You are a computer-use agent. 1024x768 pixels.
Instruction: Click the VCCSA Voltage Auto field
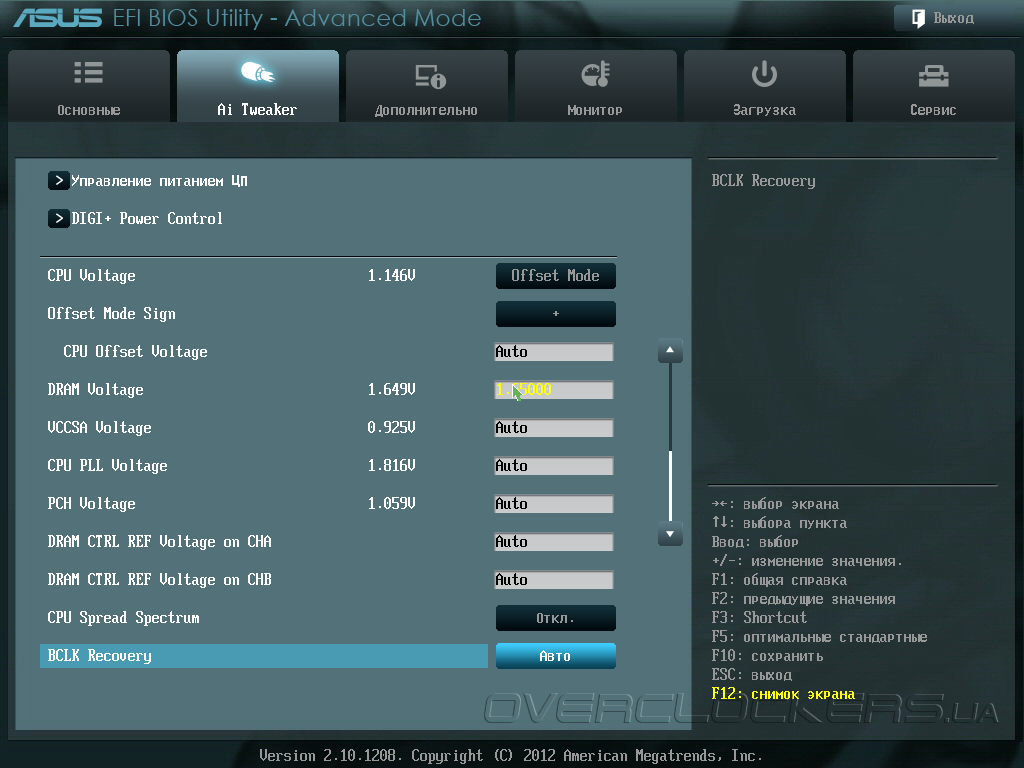pos(554,428)
